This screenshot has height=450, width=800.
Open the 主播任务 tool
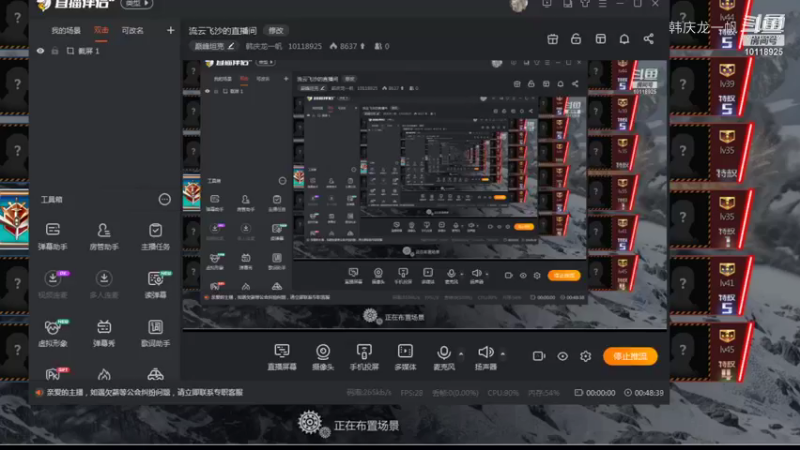pyautogui.click(x=156, y=236)
